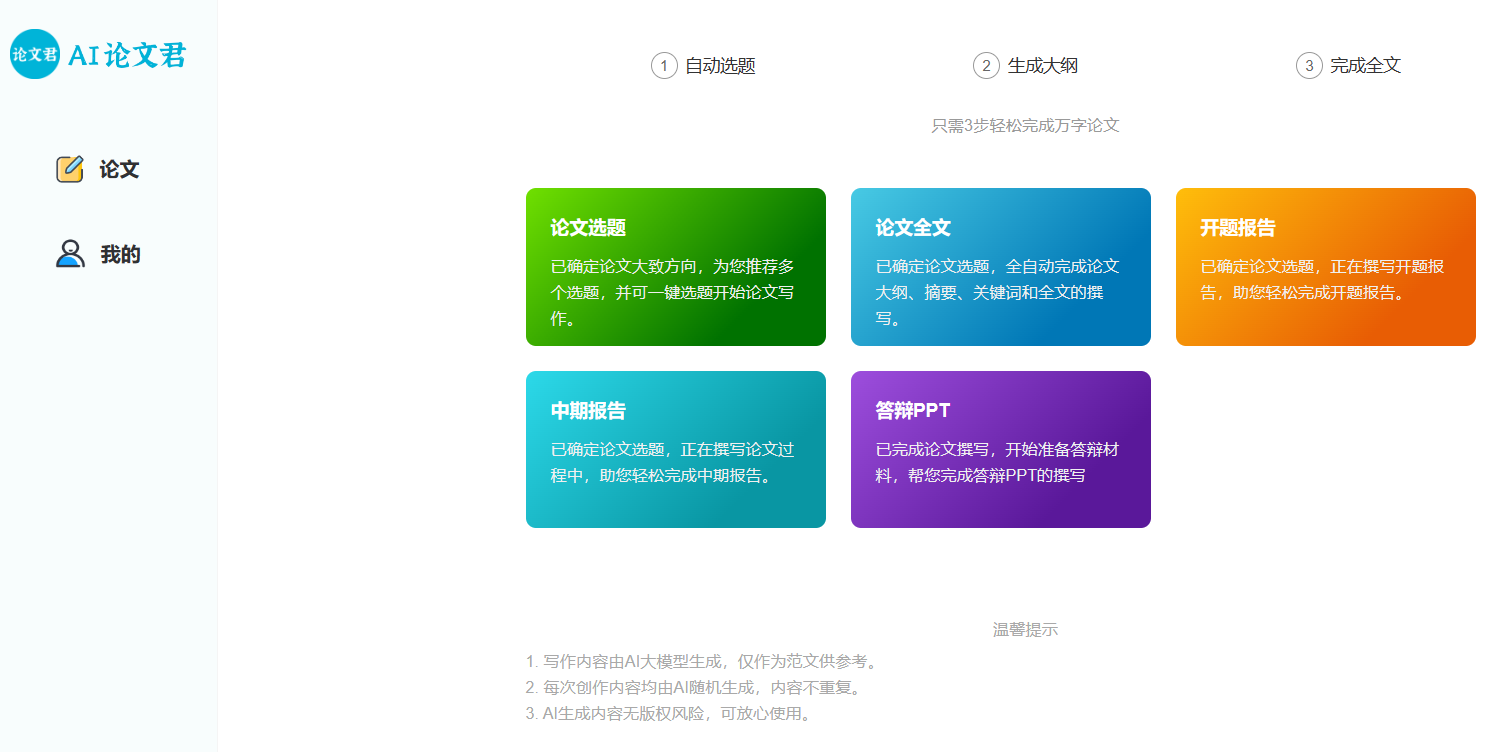Screen dimensions: 1509x752
Task: Click the pencil icon beside 论文
Action: coord(70,169)
